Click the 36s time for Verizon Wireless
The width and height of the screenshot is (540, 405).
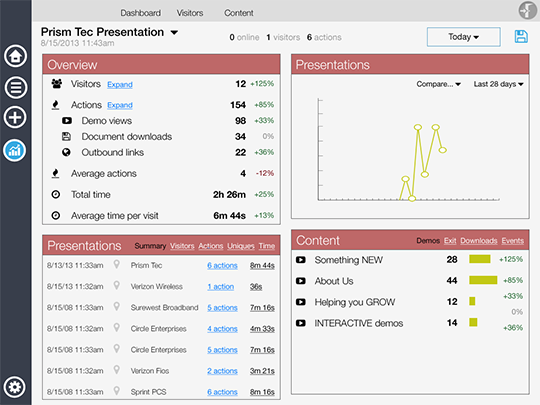click(x=256, y=287)
